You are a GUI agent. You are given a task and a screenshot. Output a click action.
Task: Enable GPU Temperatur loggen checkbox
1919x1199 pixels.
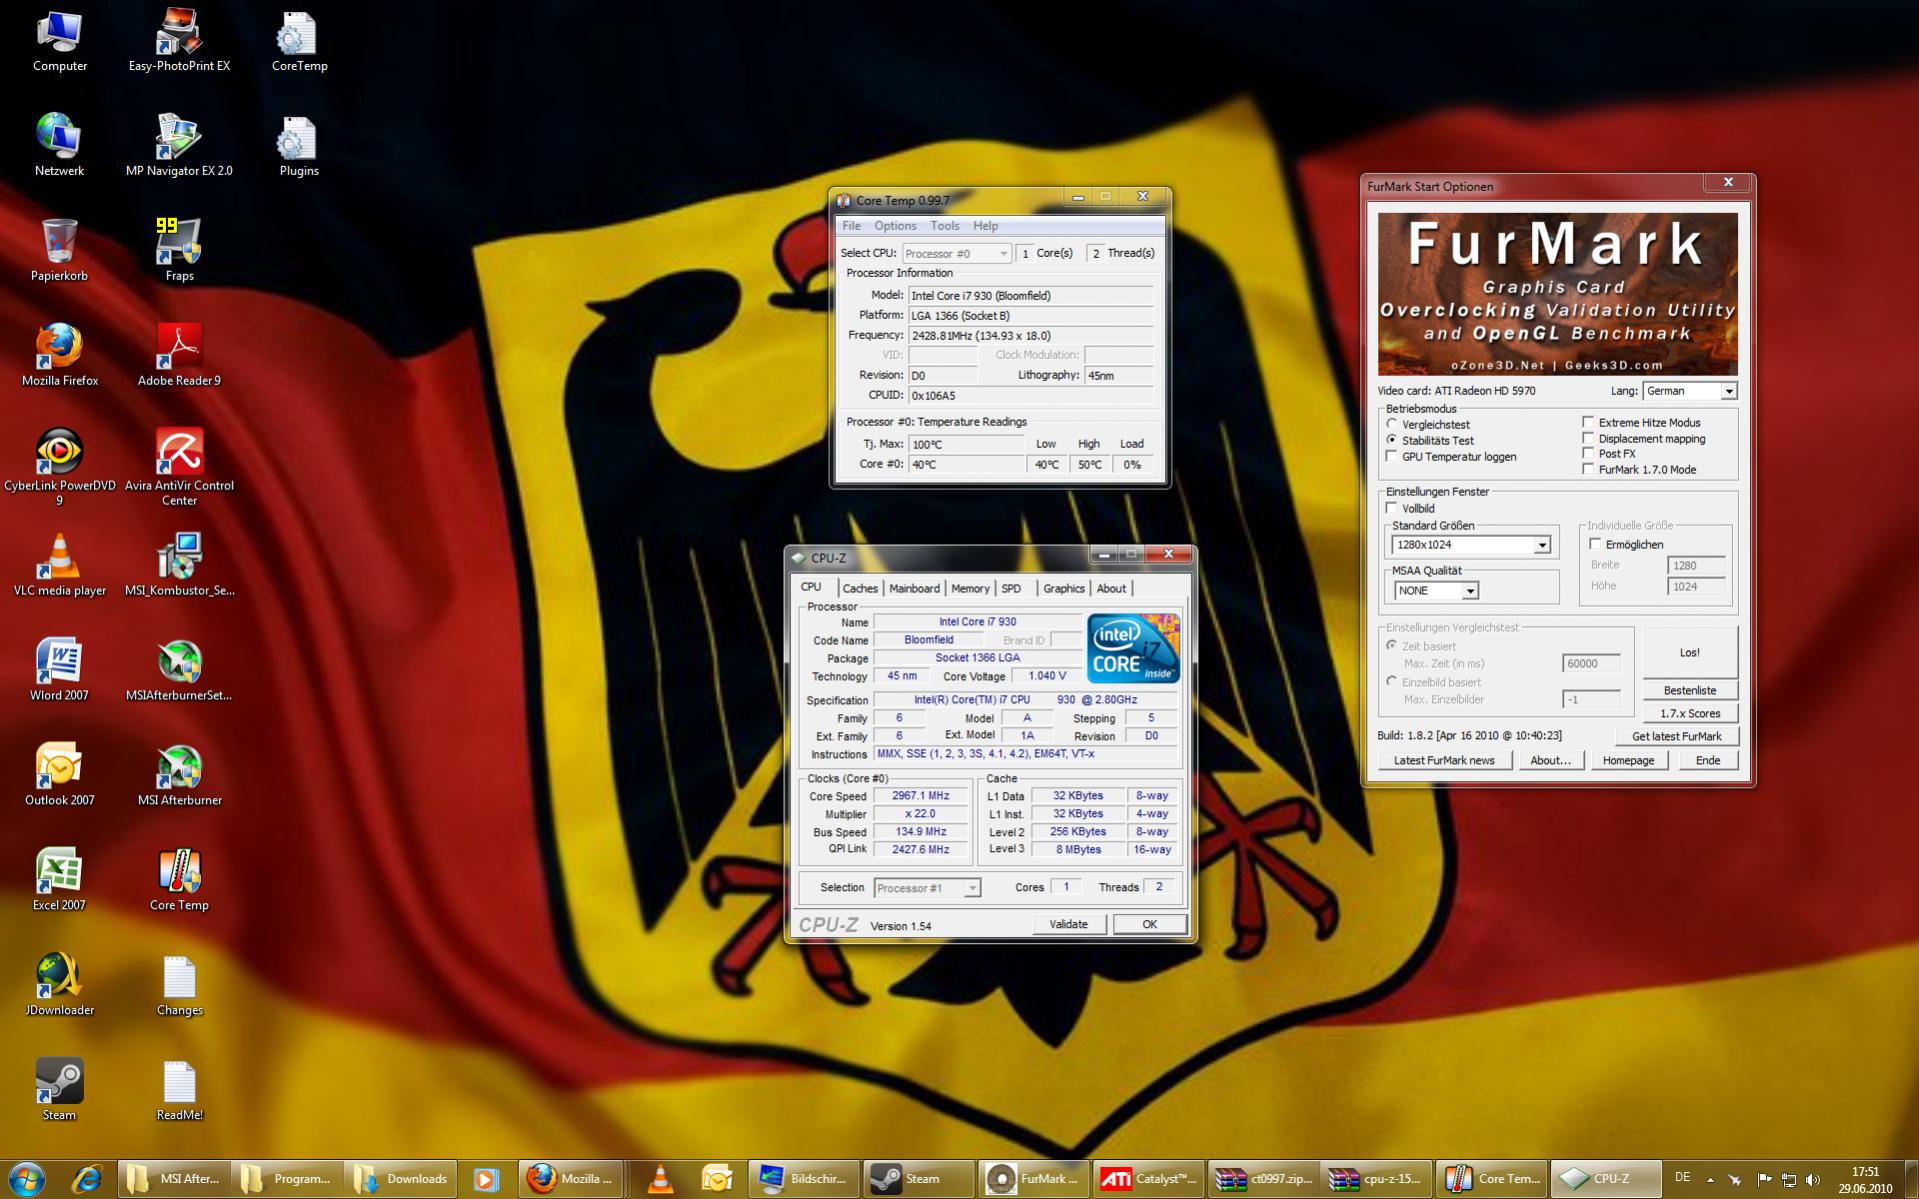(1392, 456)
